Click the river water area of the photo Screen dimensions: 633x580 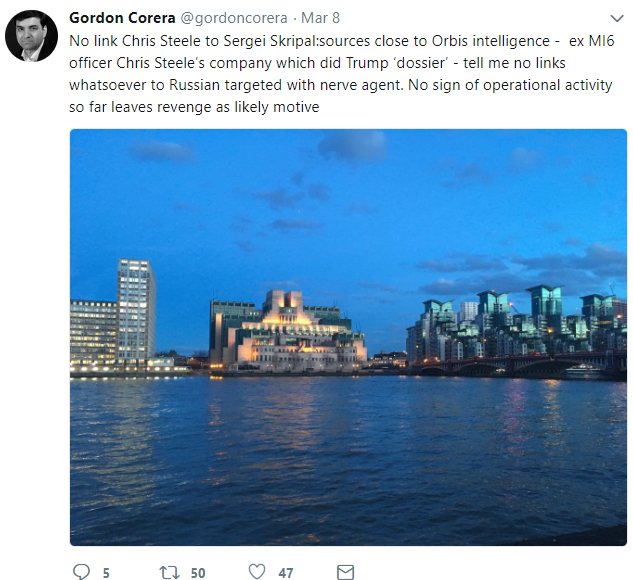coord(348,460)
